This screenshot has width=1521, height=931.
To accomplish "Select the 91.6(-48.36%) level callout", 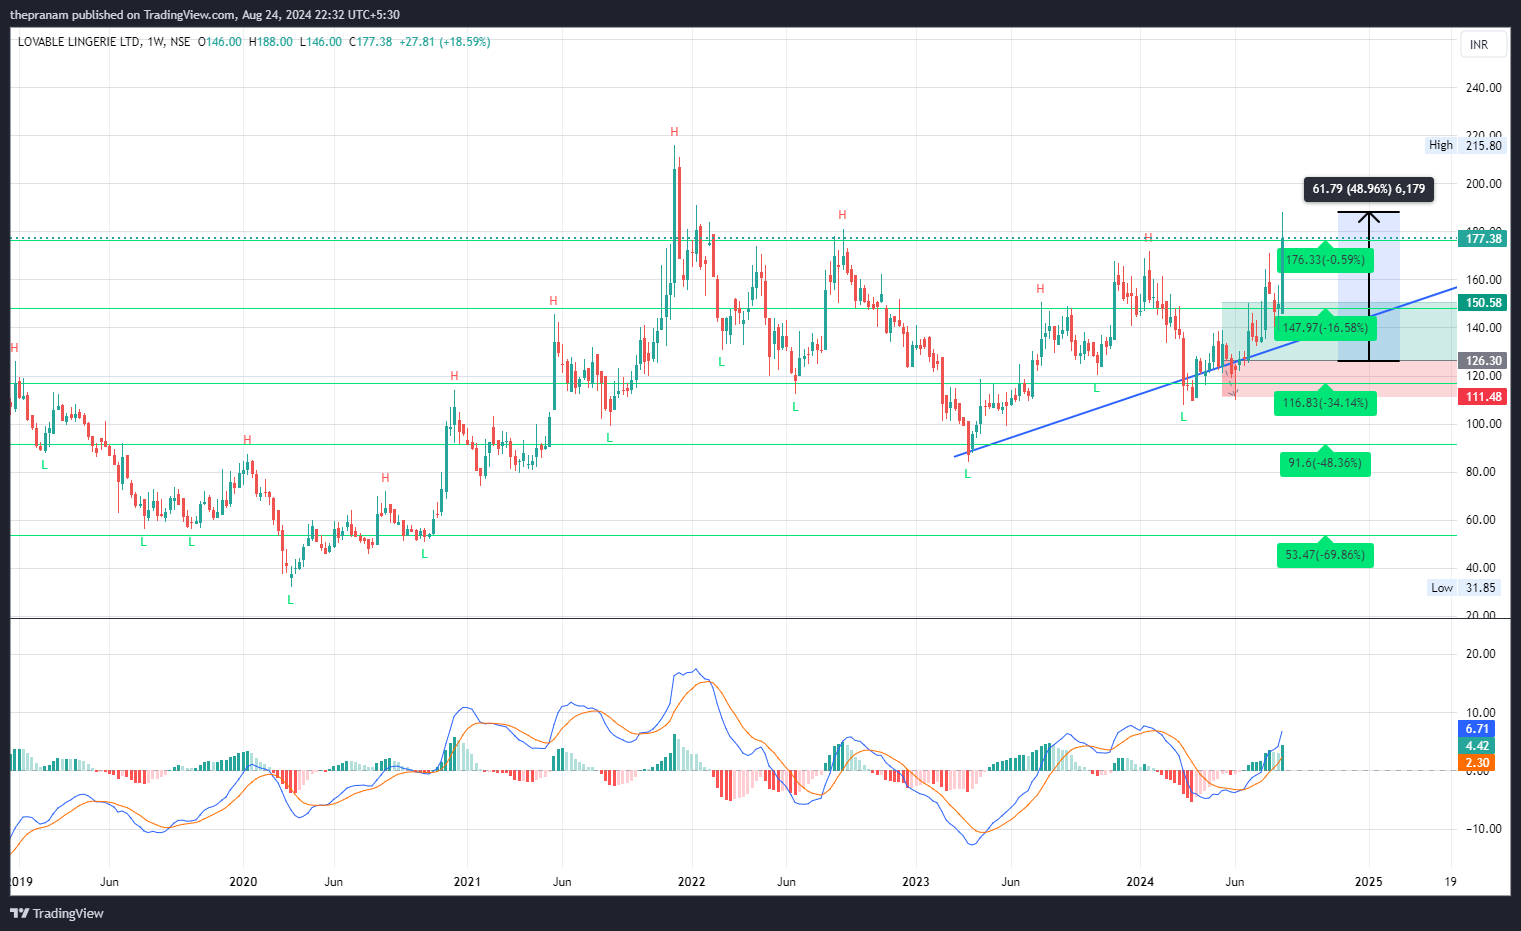I will click(x=1325, y=462).
